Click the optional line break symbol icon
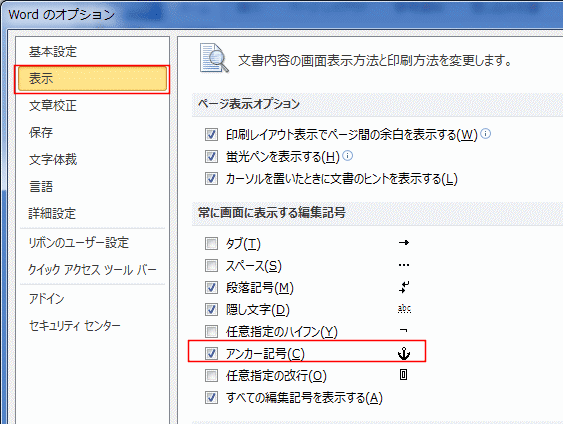The height and width of the screenshot is (424, 563). [x=404, y=375]
